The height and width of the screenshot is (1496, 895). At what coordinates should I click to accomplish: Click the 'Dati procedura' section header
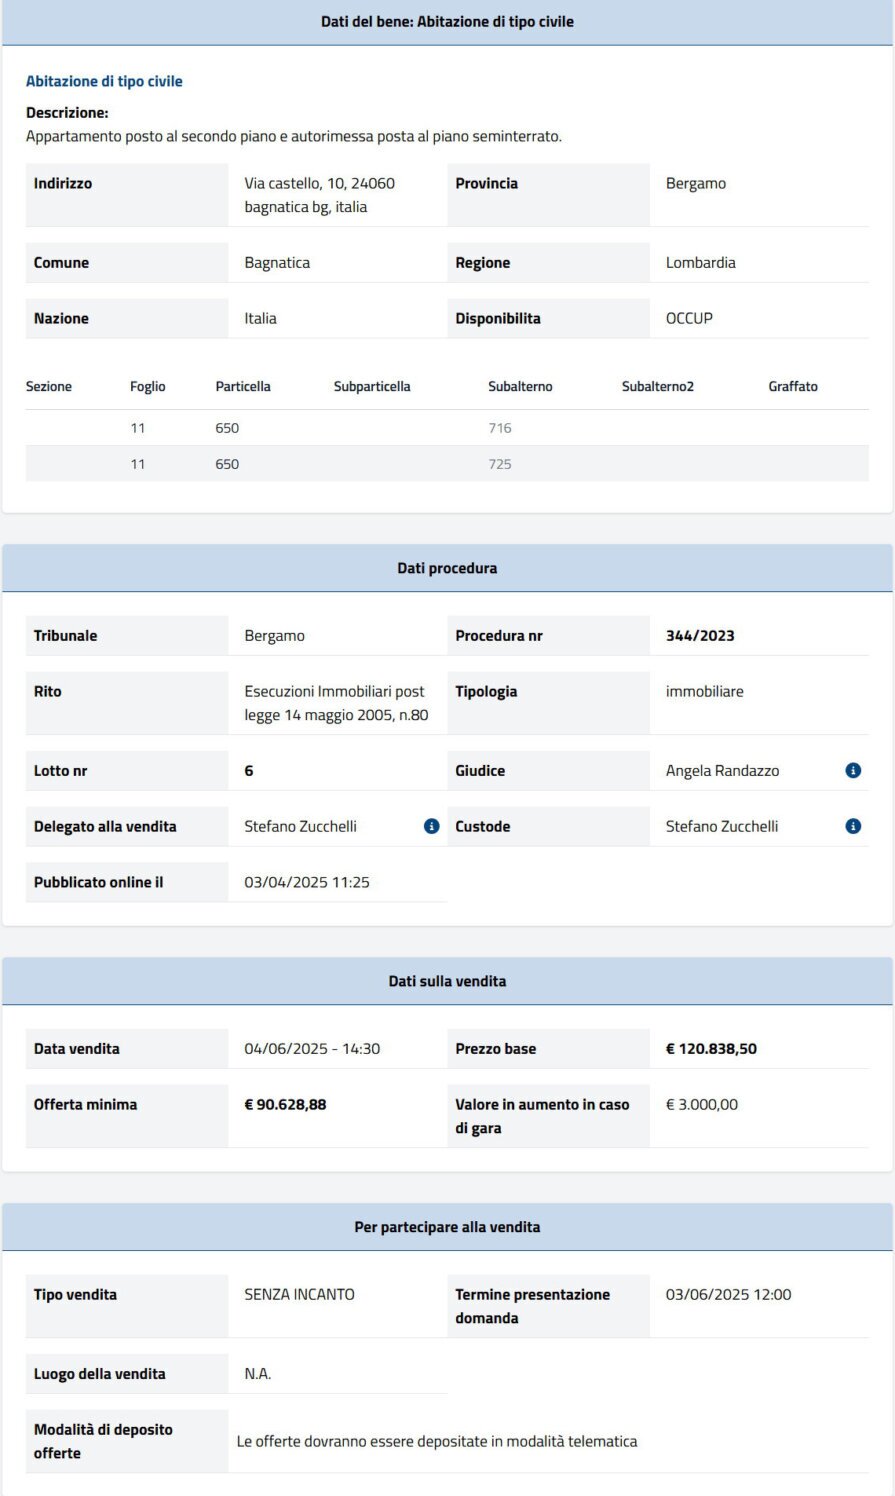[447, 568]
